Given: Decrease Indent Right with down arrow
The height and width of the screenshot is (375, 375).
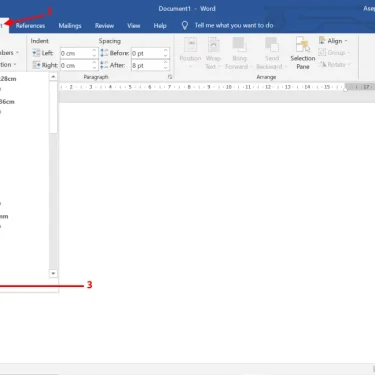Looking at the screenshot, I should tap(95, 68).
